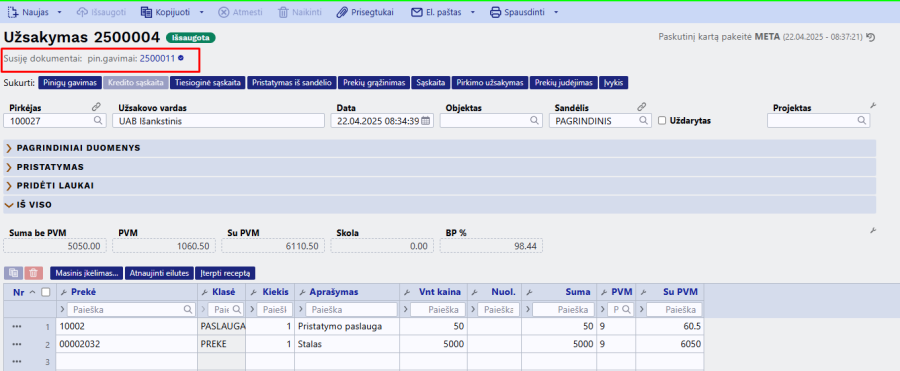Click the calendar icon in Data field
The image size is (900, 371).
(425, 121)
